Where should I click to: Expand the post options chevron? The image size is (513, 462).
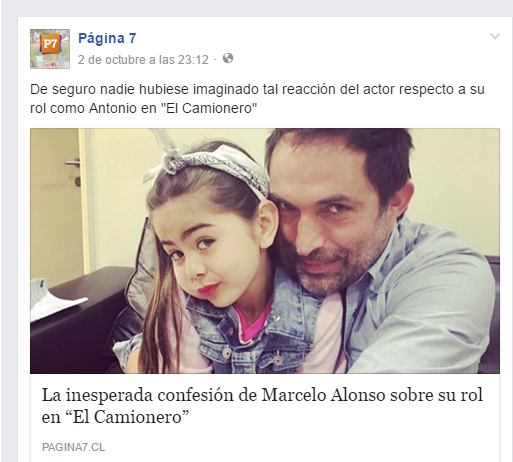(x=495, y=36)
